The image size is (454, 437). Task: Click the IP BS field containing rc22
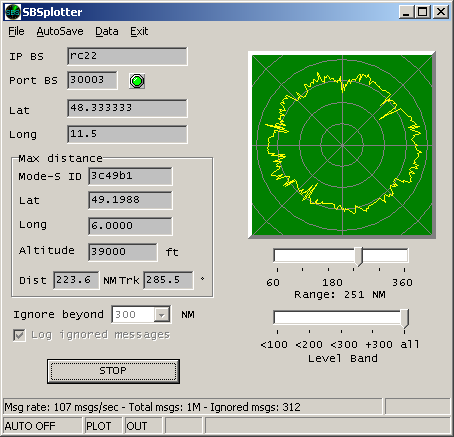pos(127,56)
